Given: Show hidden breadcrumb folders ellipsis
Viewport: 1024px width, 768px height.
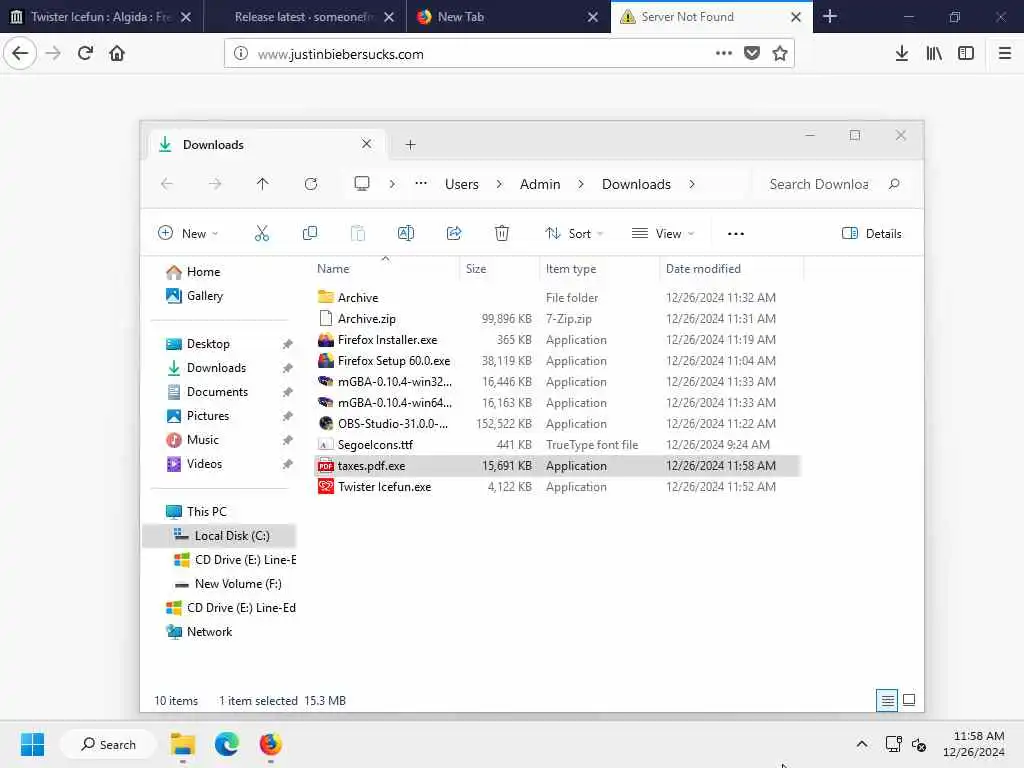Looking at the screenshot, I should coord(421,184).
